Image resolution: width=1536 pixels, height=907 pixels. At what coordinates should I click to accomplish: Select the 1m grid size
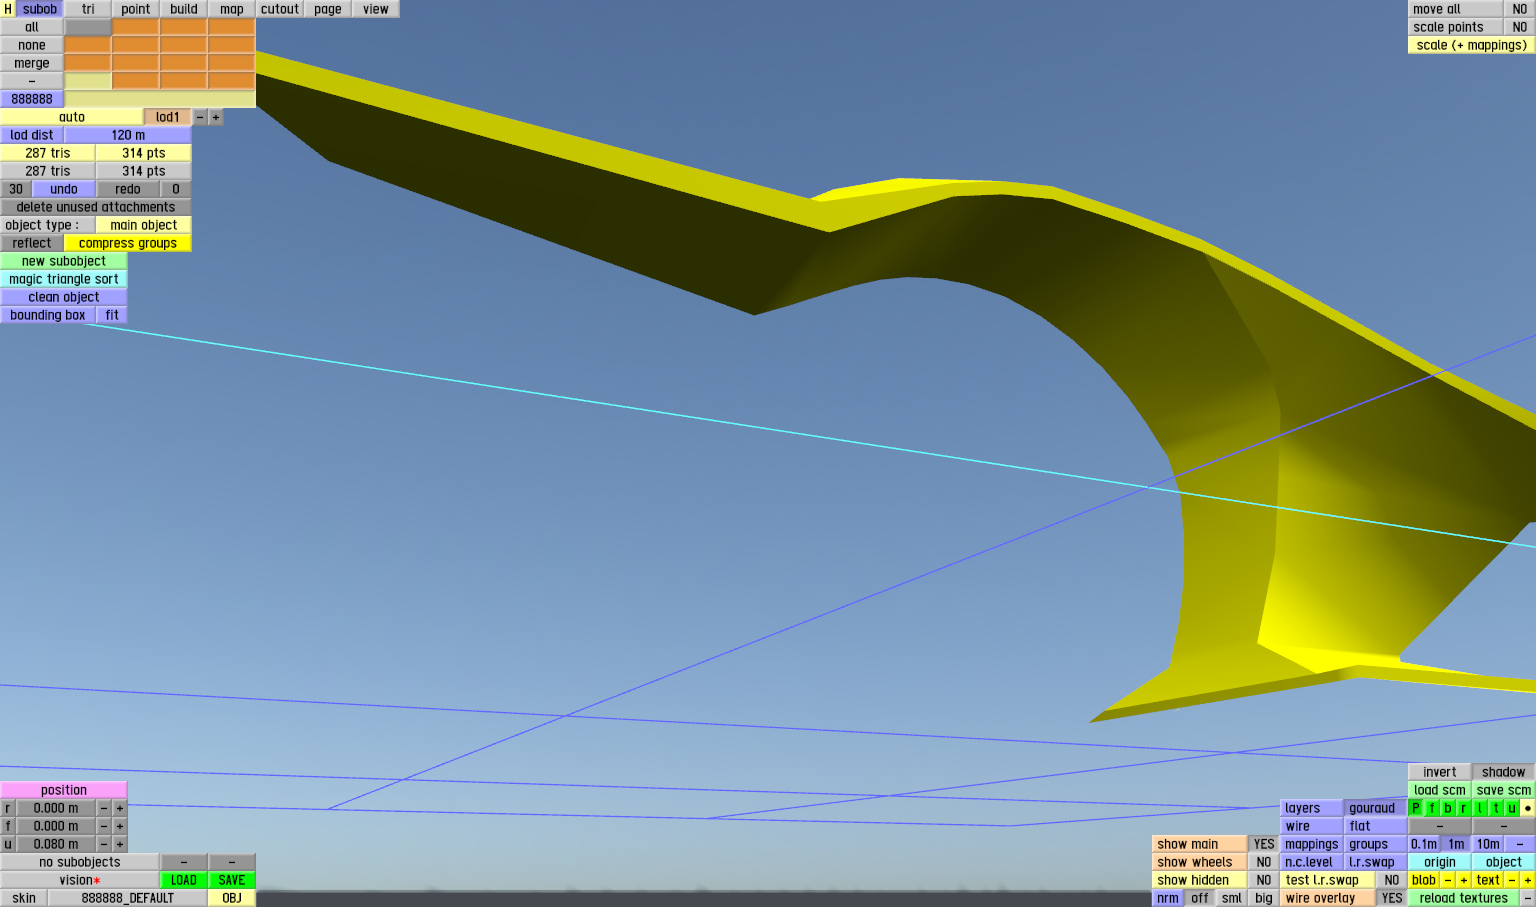1456,844
